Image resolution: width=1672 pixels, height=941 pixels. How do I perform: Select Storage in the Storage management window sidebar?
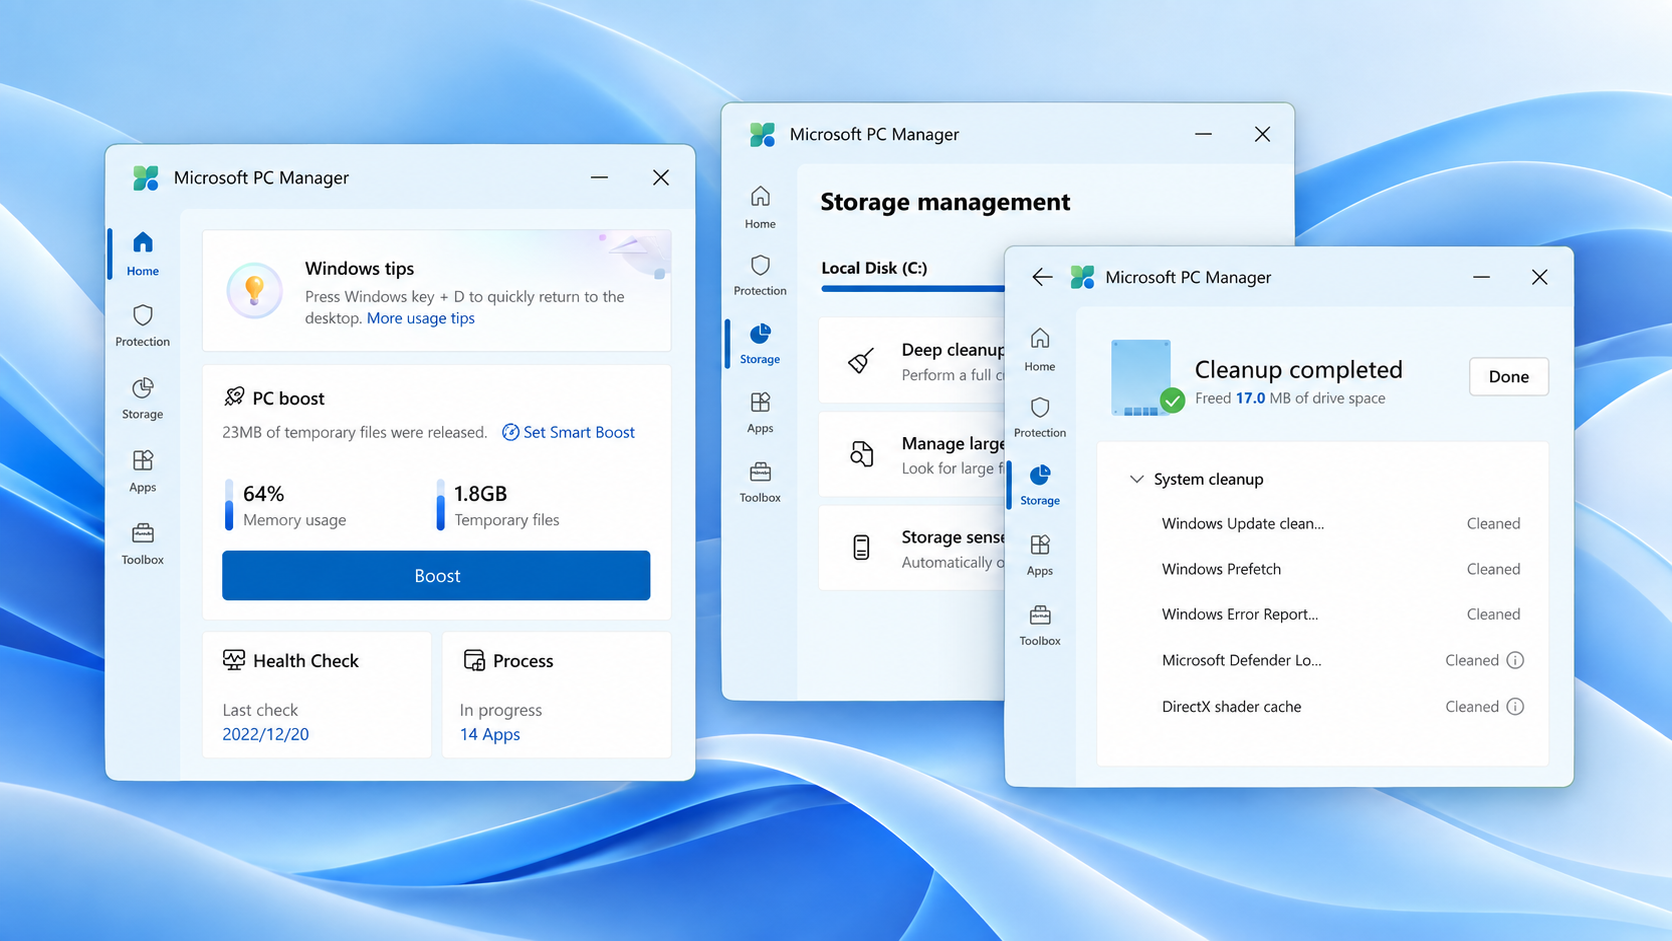760,344
